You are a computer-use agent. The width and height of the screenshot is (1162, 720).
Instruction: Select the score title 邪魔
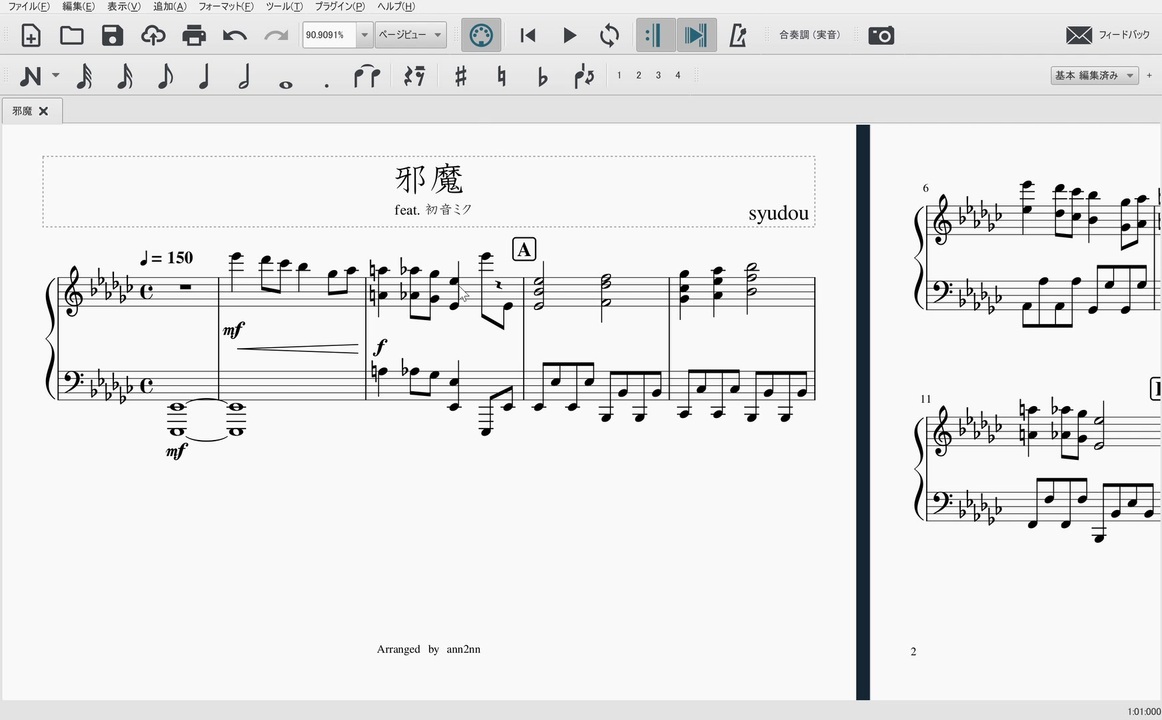pyautogui.click(x=429, y=179)
